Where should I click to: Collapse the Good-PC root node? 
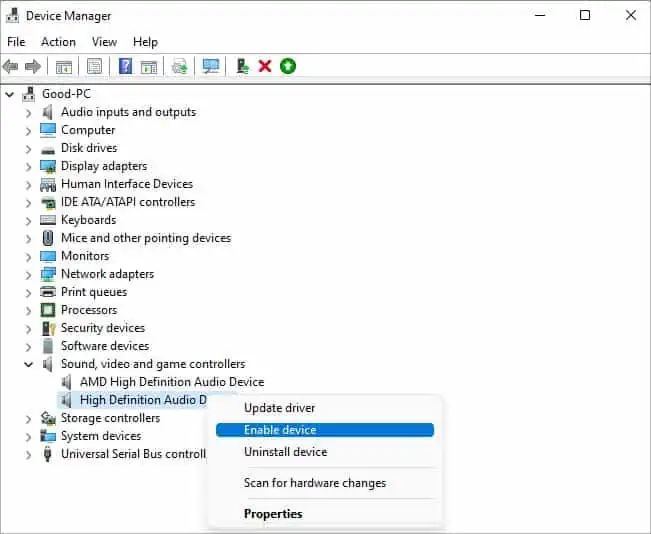click(x=10, y=95)
